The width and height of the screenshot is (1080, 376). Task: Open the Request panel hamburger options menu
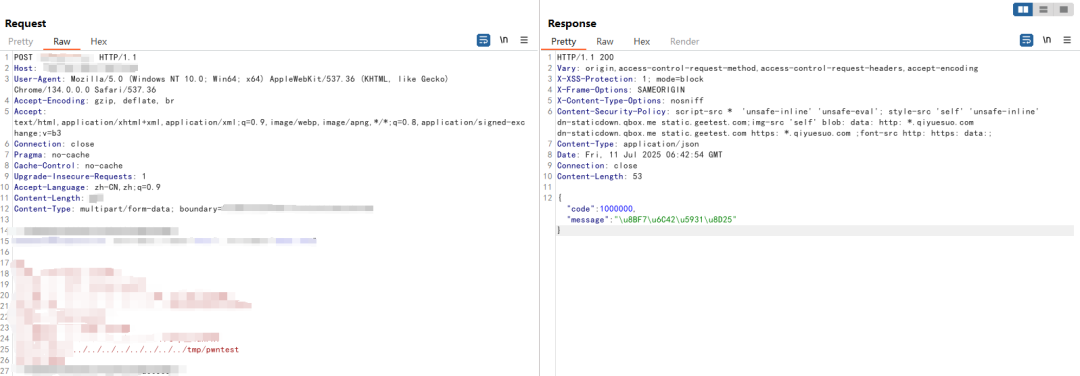[x=524, y=41]
